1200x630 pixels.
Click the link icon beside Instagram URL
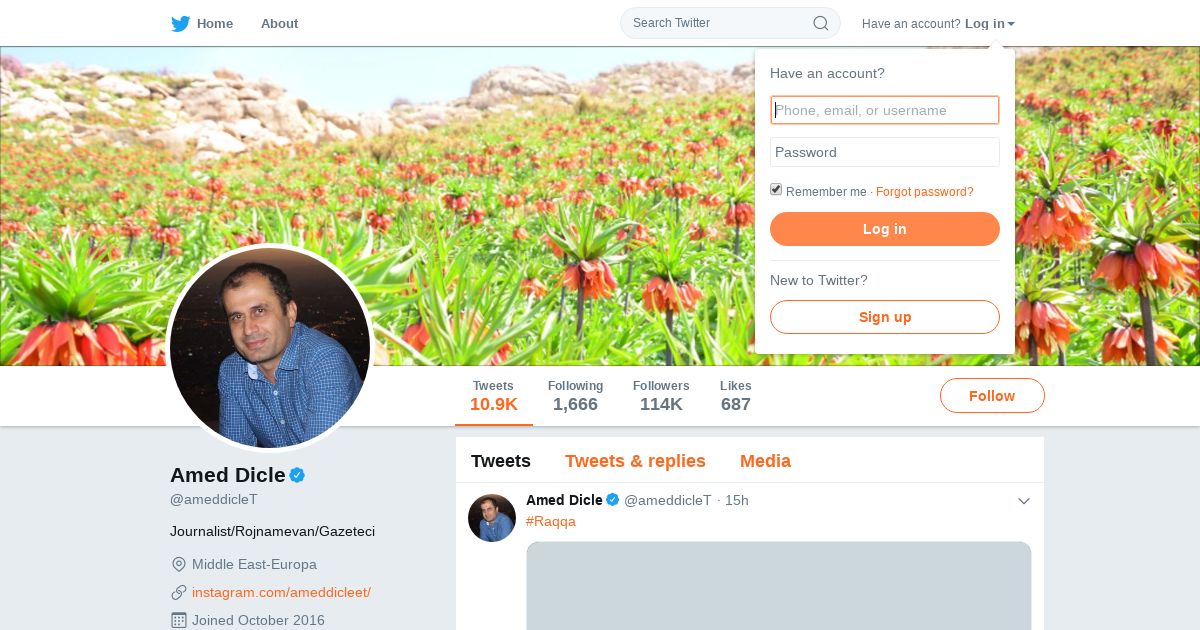pos(179,592)
